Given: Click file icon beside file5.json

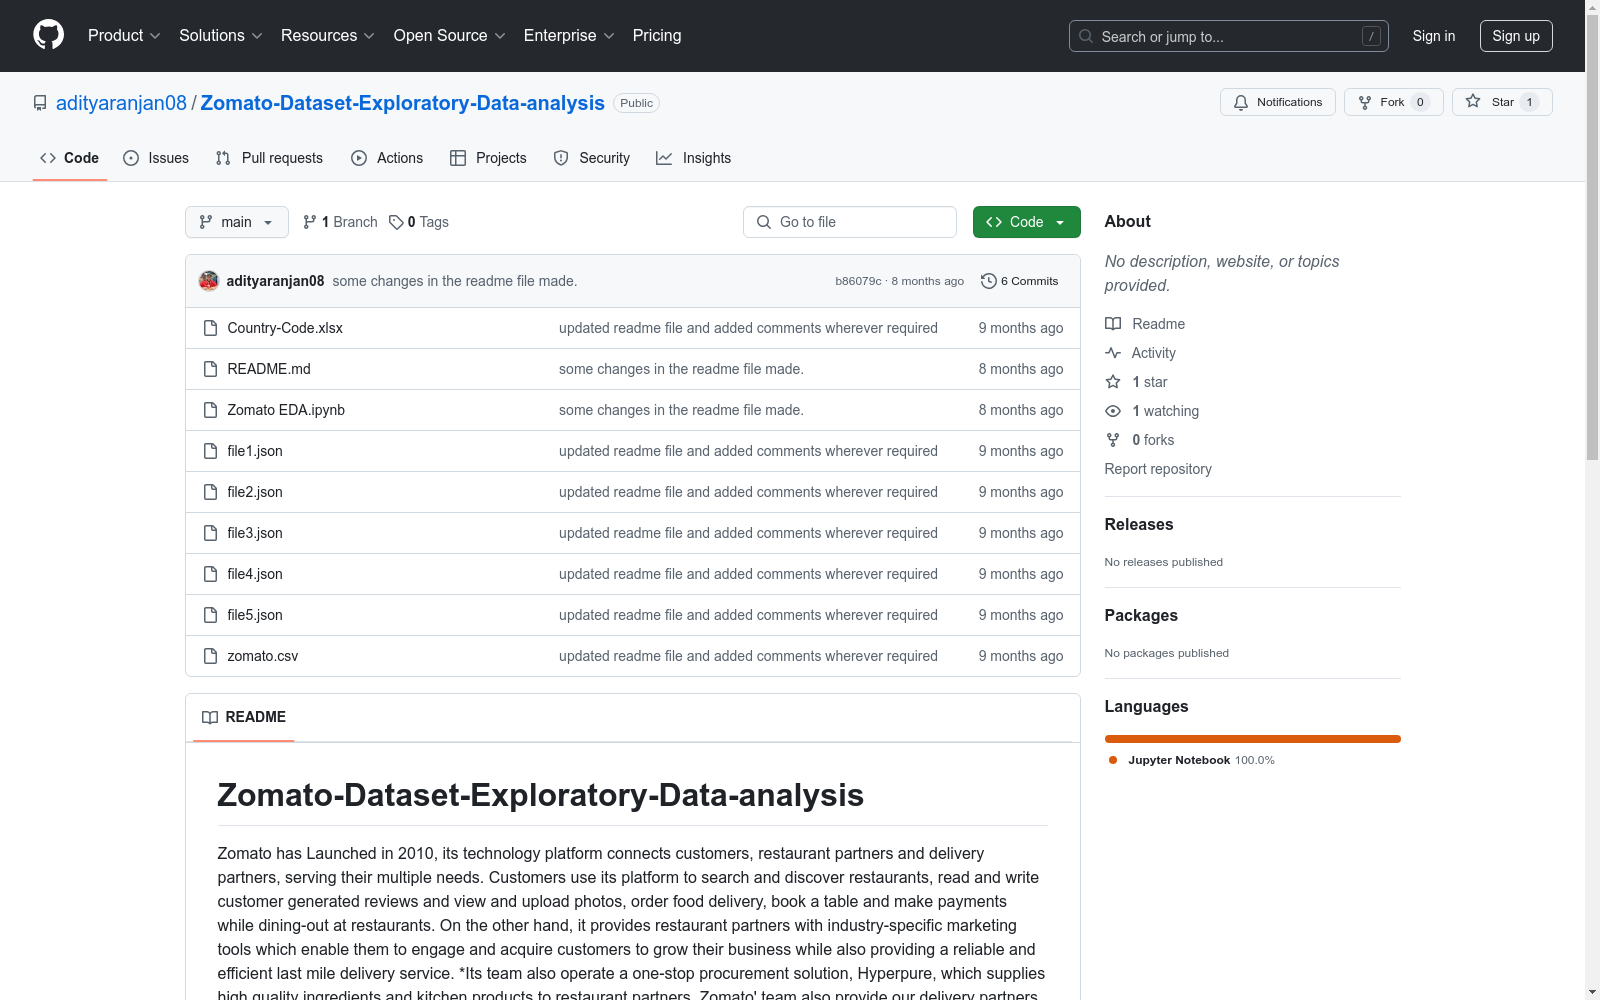Looking at the screenshot, I should [210, 615].
